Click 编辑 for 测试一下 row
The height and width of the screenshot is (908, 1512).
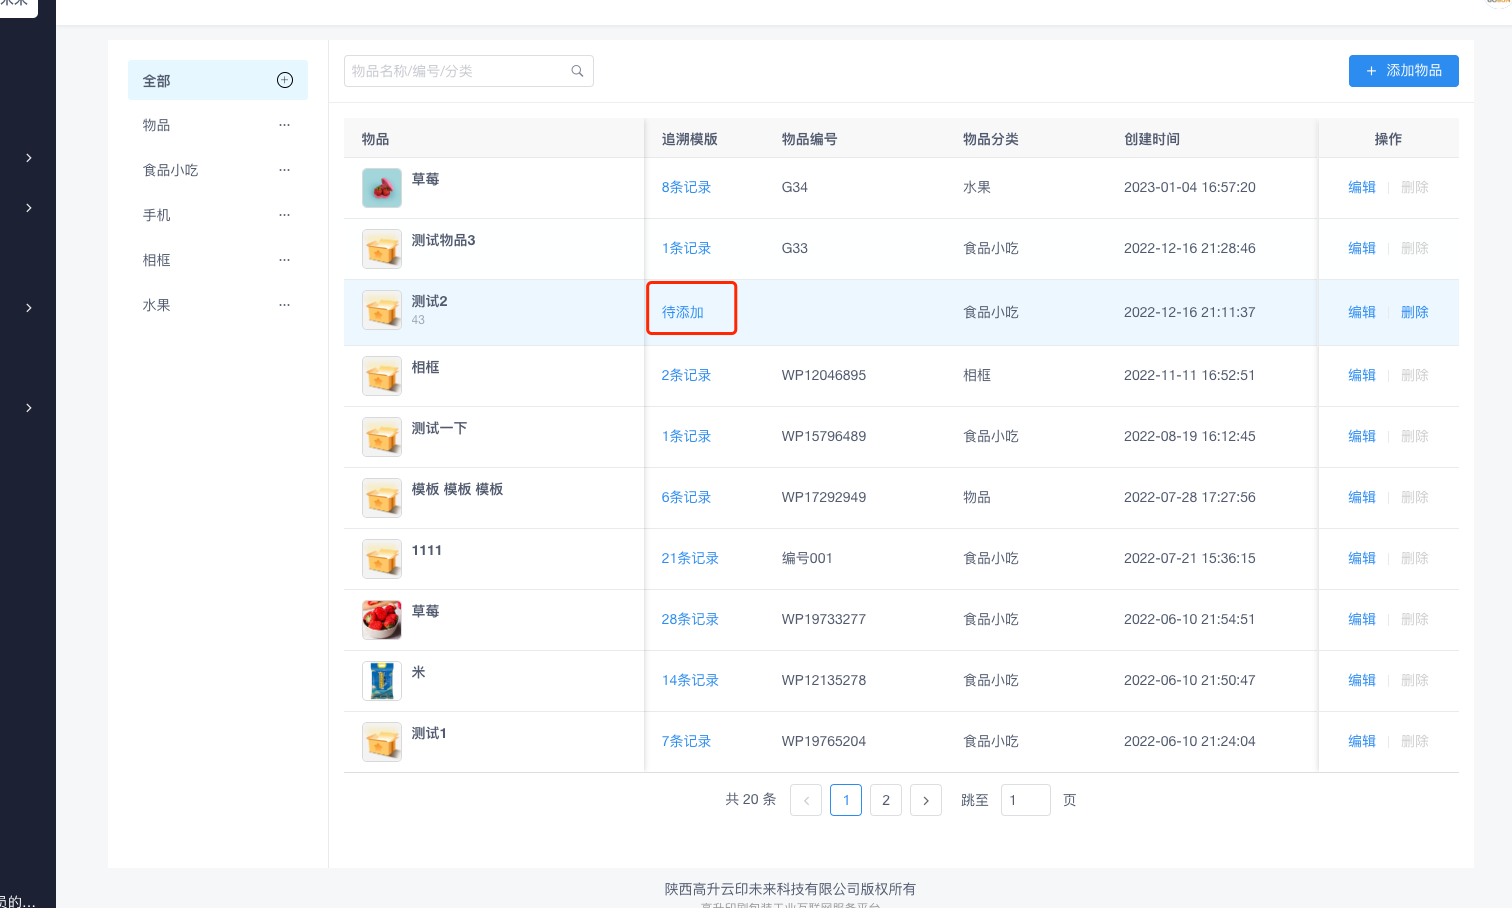click(x=1362, y=436)
